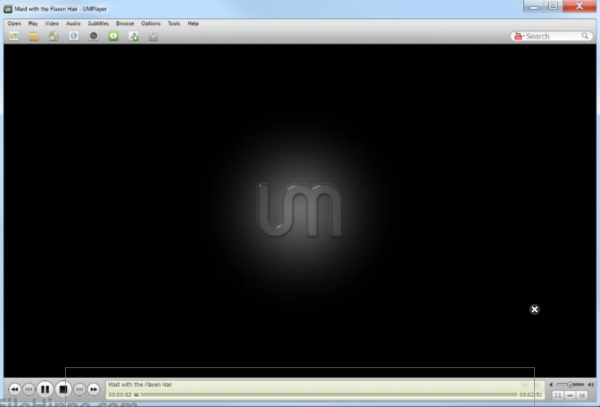The height and width of the screenshot is (407, 600).
Task: Open the Browse menu
Action: tap(125, 23)
